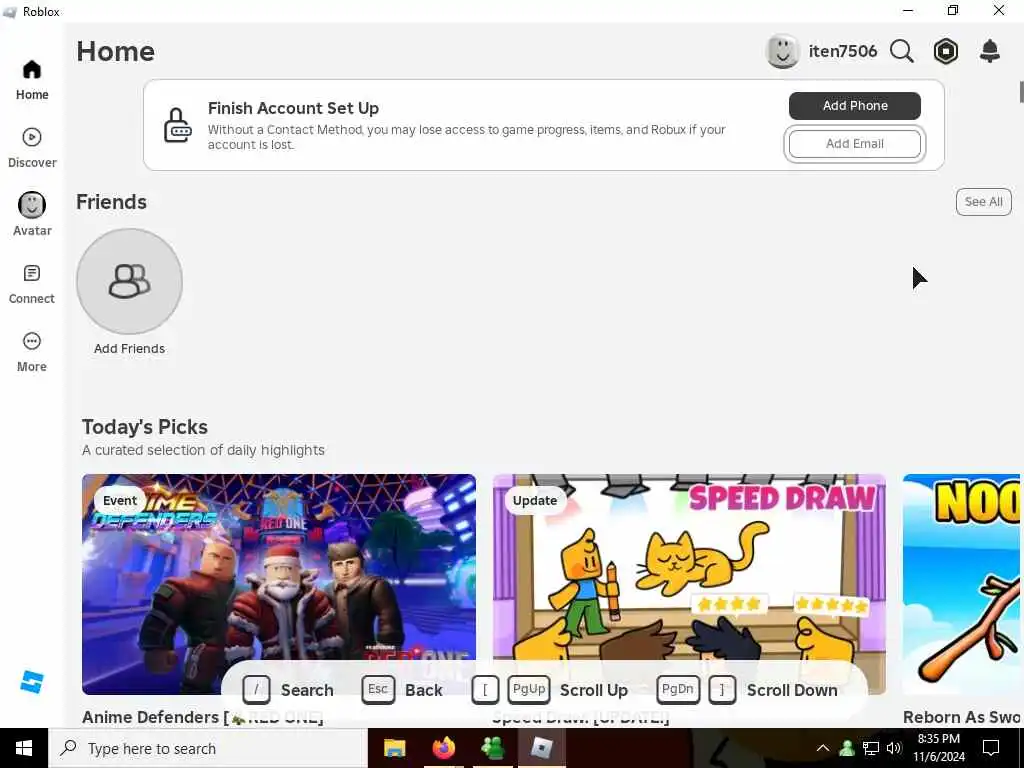Viewport: 1024px width, 768px height.
Task: Click the Search shortcut hint
Action: coord(288,690)
